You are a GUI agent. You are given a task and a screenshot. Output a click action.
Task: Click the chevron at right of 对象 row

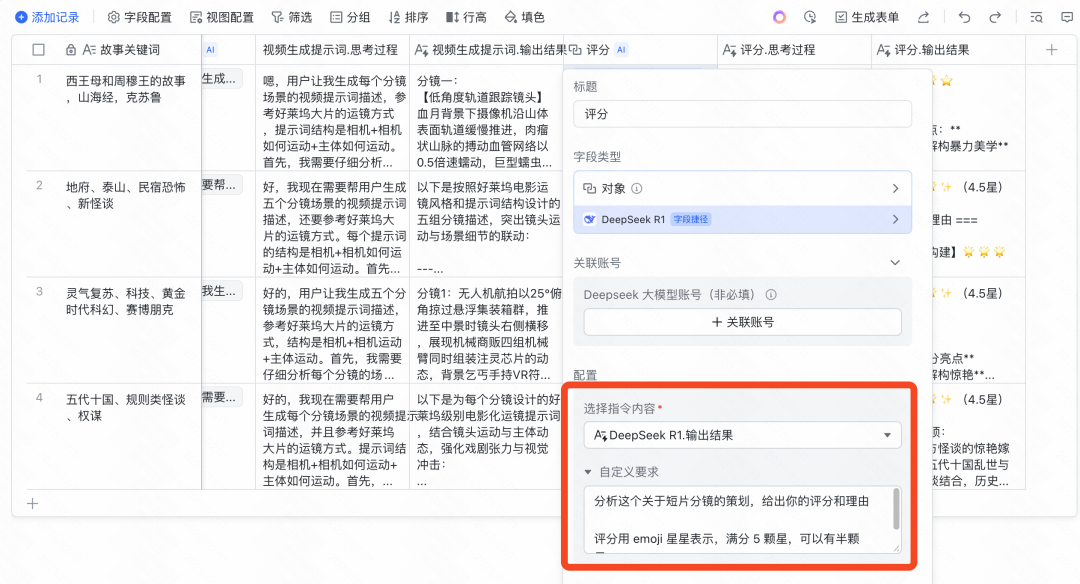[x=895, y=188]
